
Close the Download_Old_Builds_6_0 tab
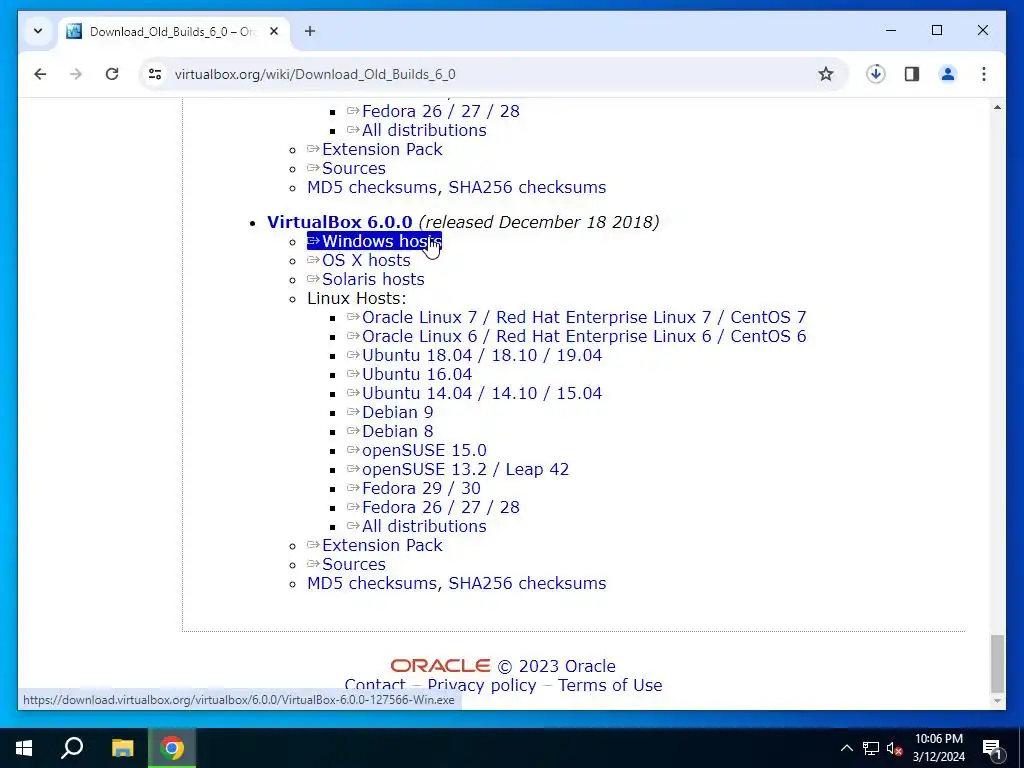coord(274,31)
